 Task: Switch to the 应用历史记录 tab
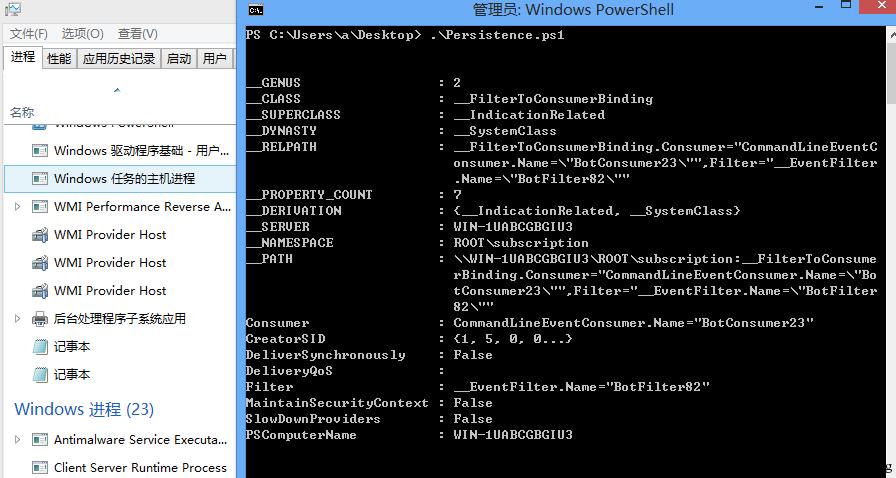point(119,58)
